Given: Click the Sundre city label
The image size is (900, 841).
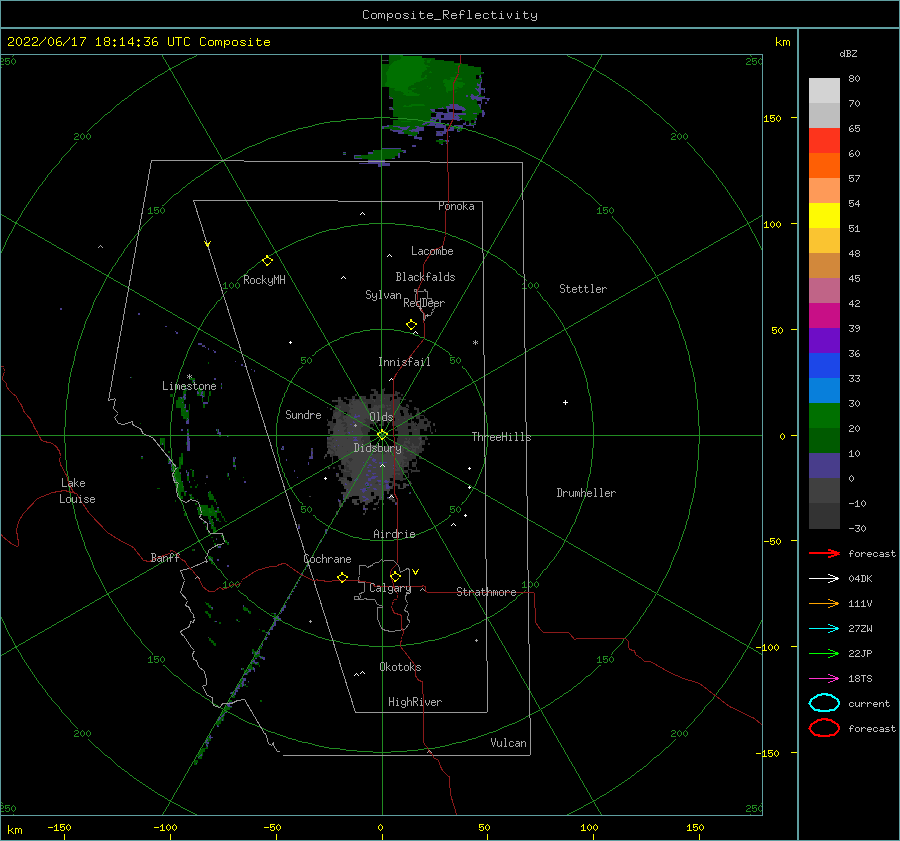Looking at the screenshot, I should point(303,414).
